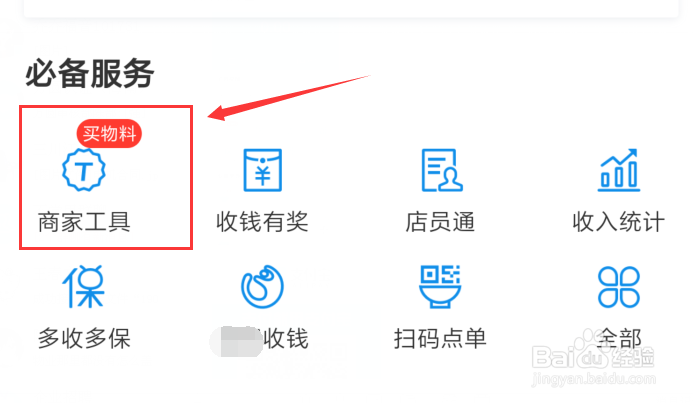The height and width of the screenshot is (403, 693).
Task: Tap the 店员通 text label
Action: pyautogui.click(x=440, y=222)
